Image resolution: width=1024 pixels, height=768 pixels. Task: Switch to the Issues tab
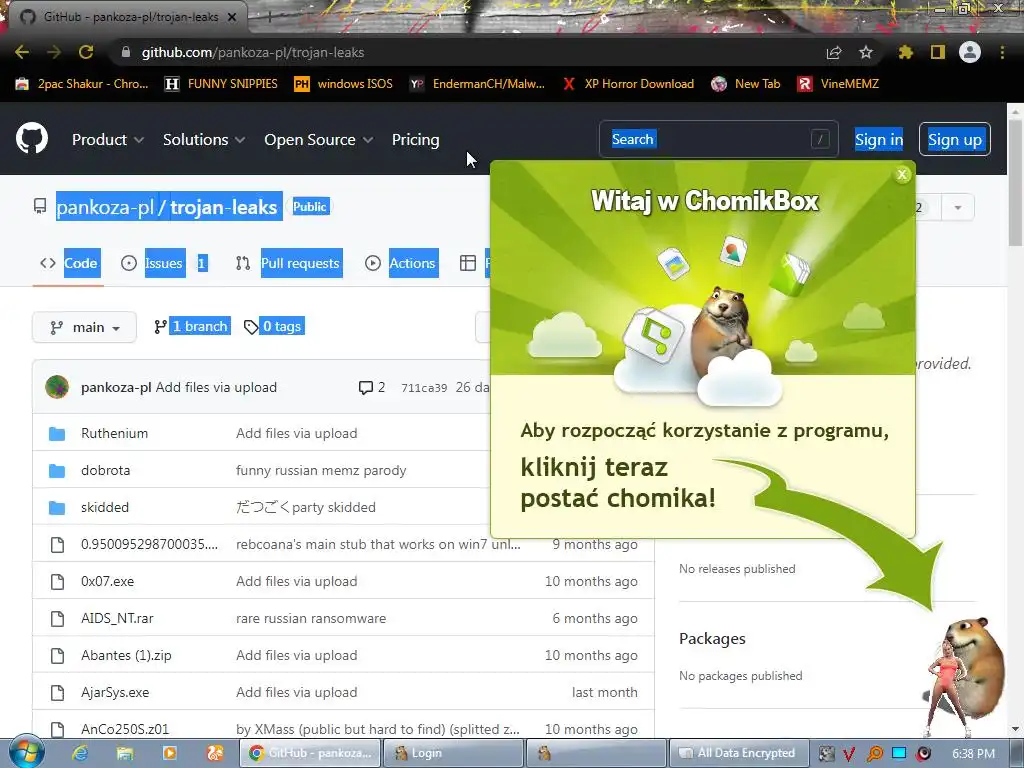click(164, 263)
